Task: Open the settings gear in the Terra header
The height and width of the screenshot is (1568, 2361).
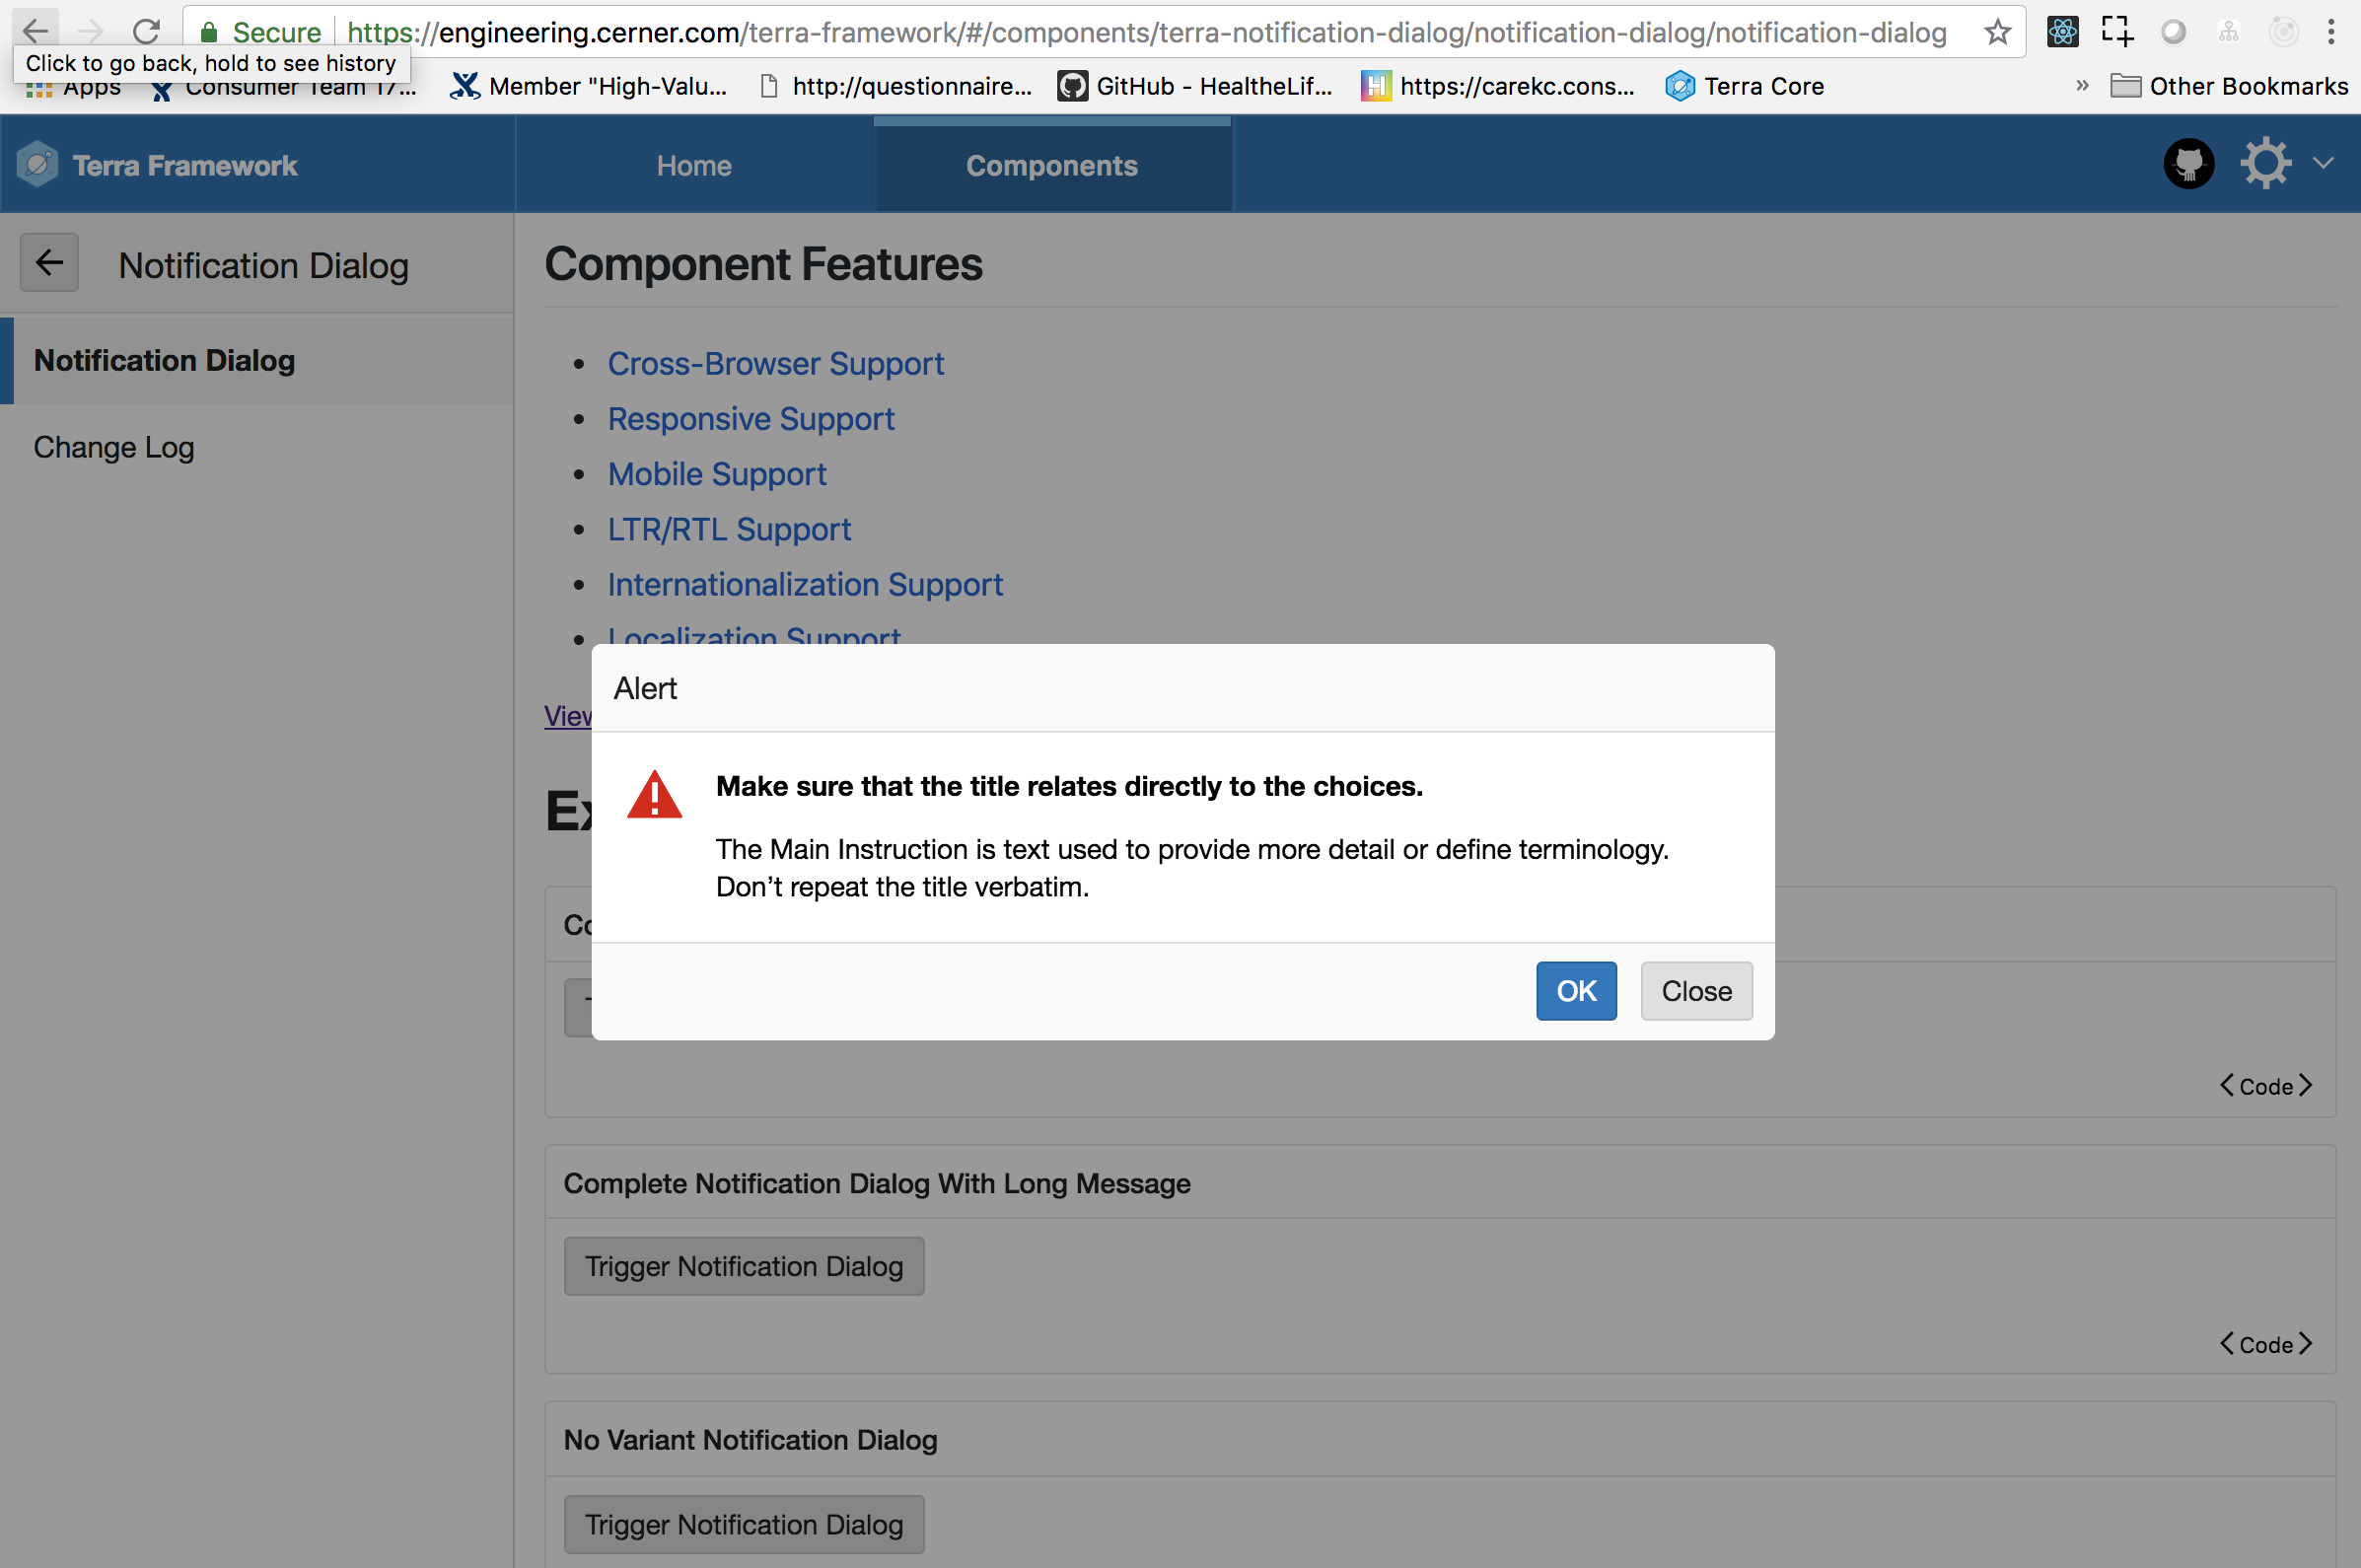Action: pos(2264,162)
